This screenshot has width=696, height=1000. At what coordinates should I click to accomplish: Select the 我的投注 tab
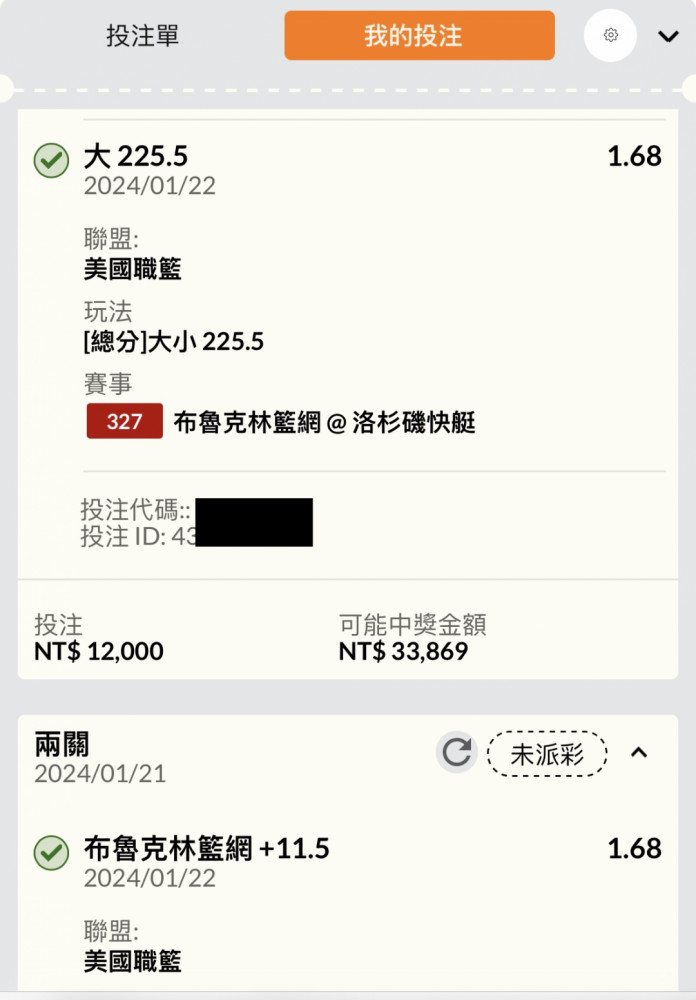[419, 36]
